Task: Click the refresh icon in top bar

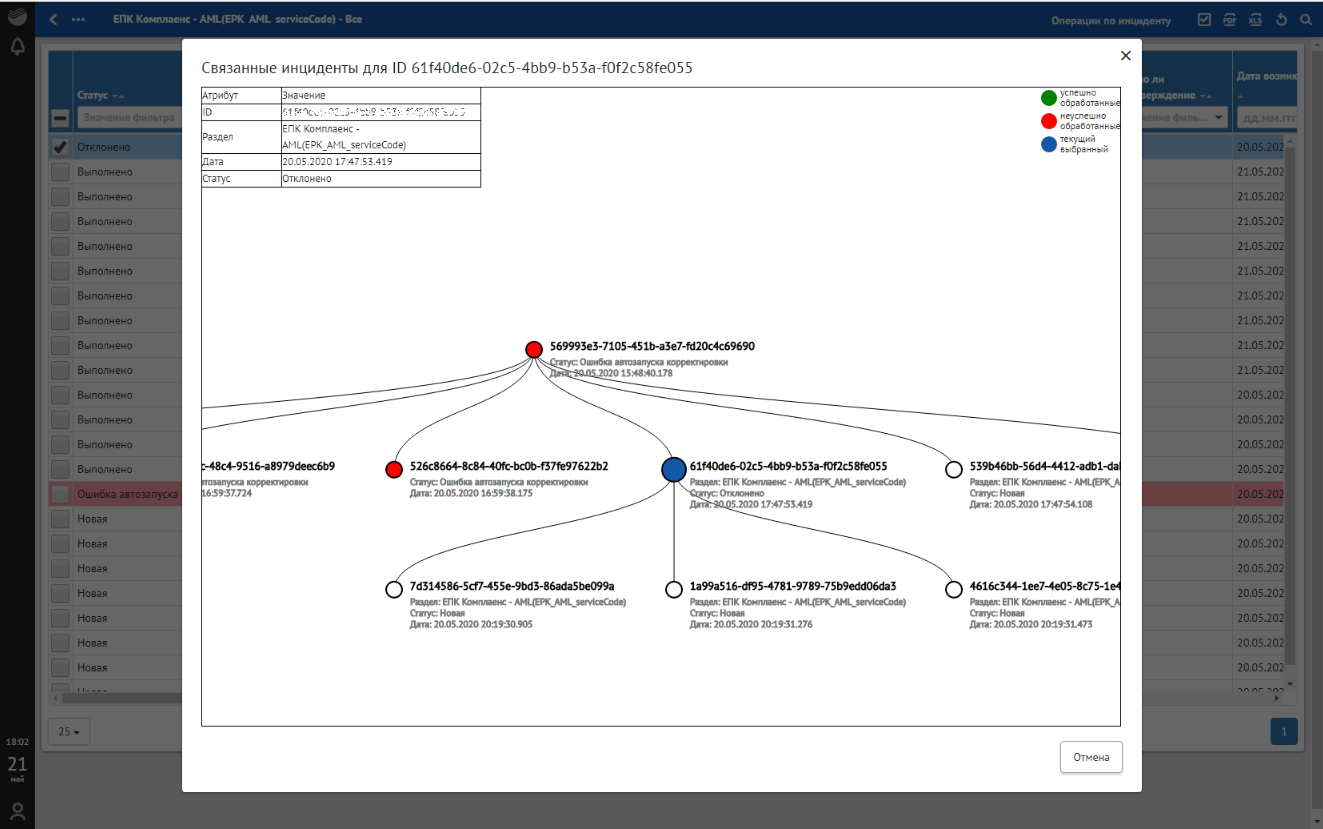Action: [1281, 20]
